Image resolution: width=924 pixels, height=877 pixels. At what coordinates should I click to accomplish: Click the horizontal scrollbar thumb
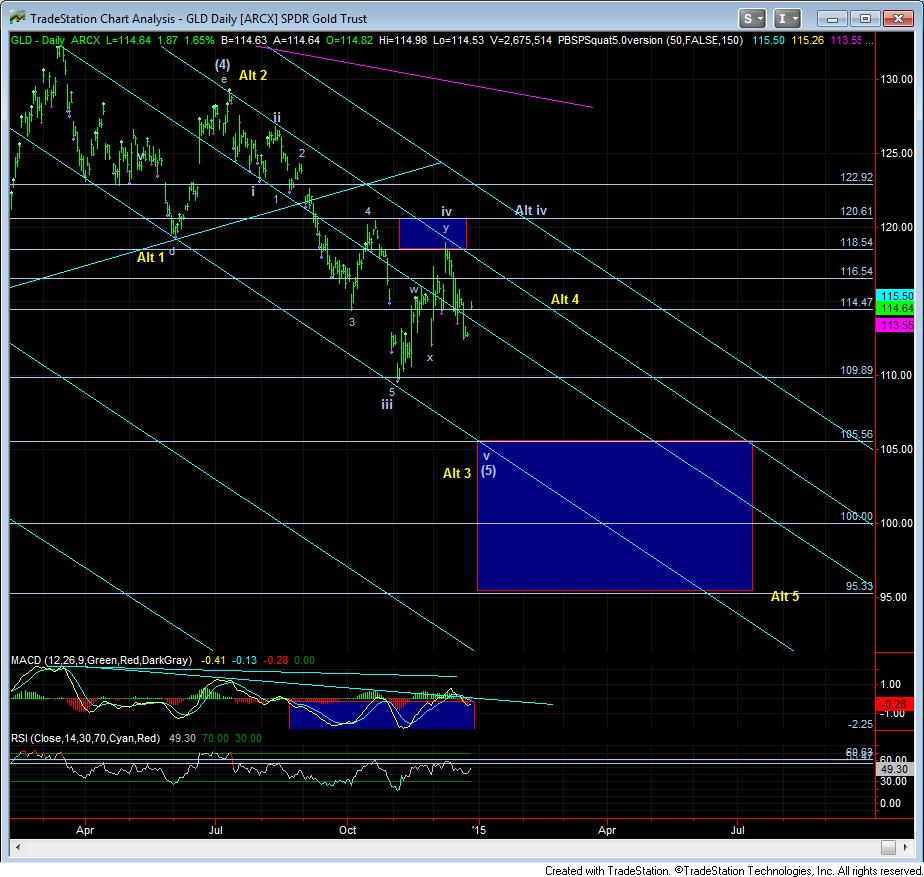click(x=888, y=848)
